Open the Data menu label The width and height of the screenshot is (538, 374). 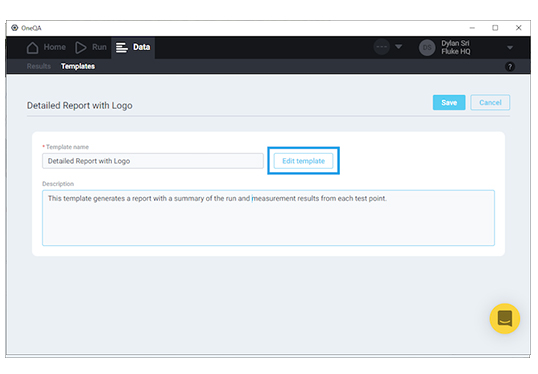pyautogui.click(x=141, y=47)
